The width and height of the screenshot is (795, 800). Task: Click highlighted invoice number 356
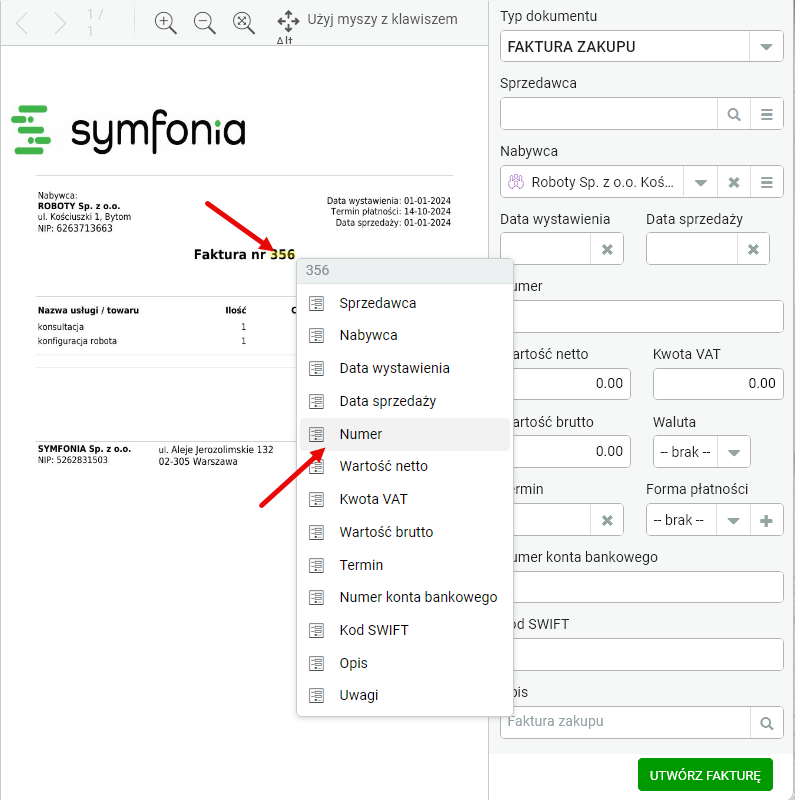(x=283, y=255)
